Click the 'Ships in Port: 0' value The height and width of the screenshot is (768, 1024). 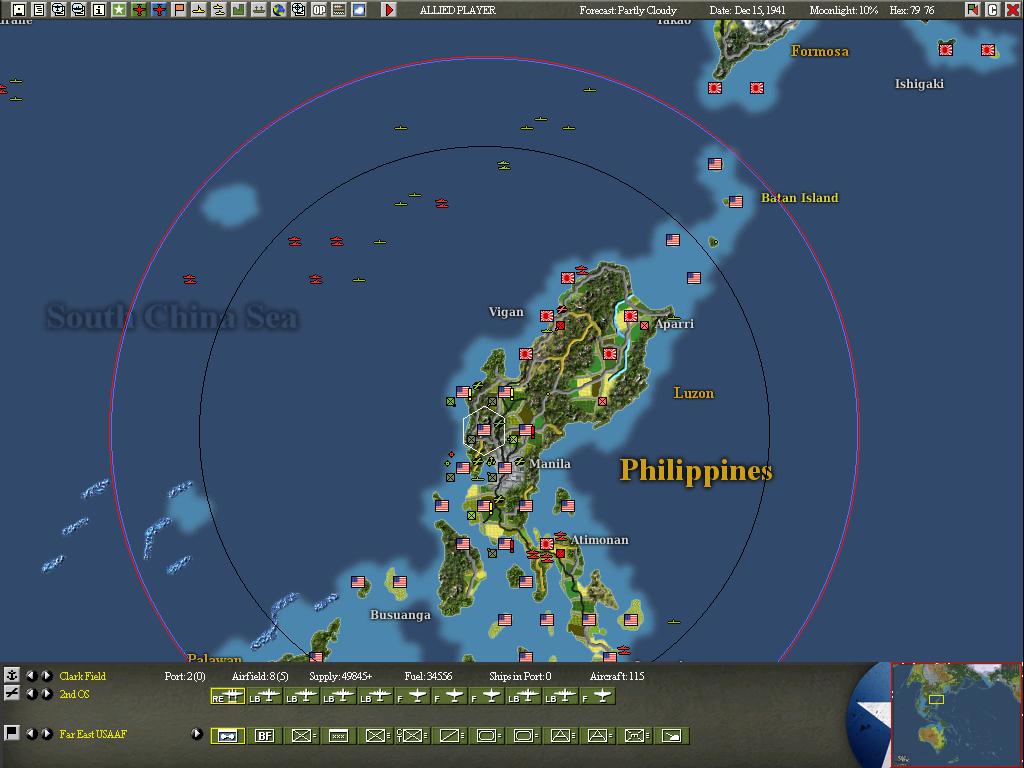(x=520, y=676)
